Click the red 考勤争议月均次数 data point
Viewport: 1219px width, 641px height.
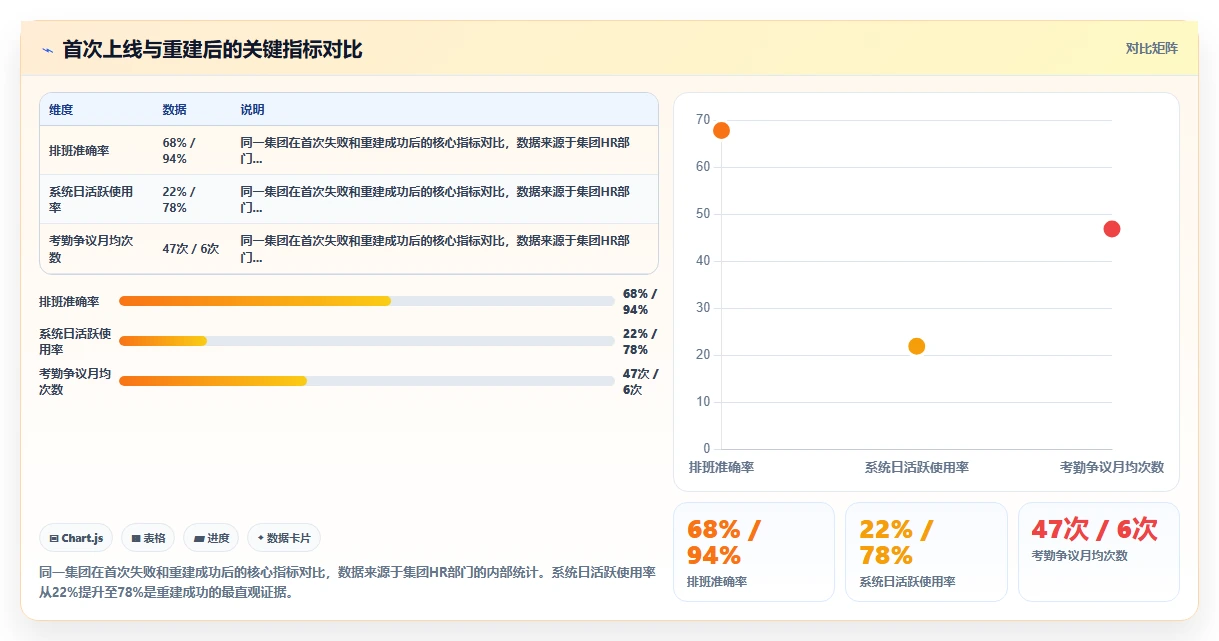(x=1112, y=229)
